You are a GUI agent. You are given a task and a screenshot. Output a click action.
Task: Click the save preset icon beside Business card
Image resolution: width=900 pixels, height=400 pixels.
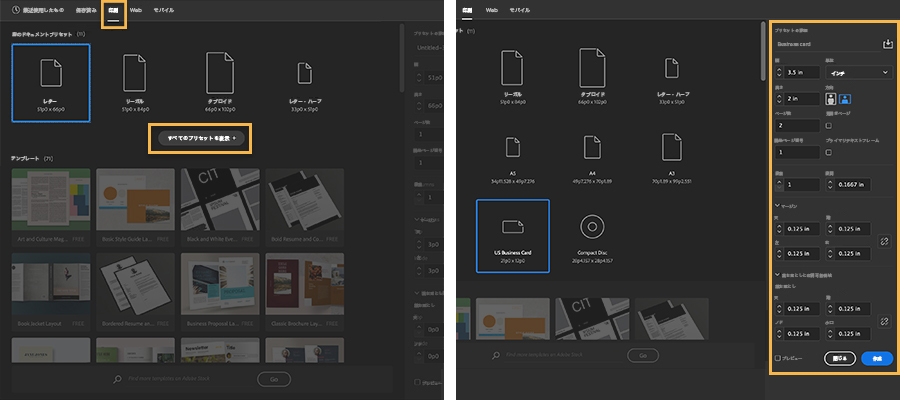pos(887,44)
